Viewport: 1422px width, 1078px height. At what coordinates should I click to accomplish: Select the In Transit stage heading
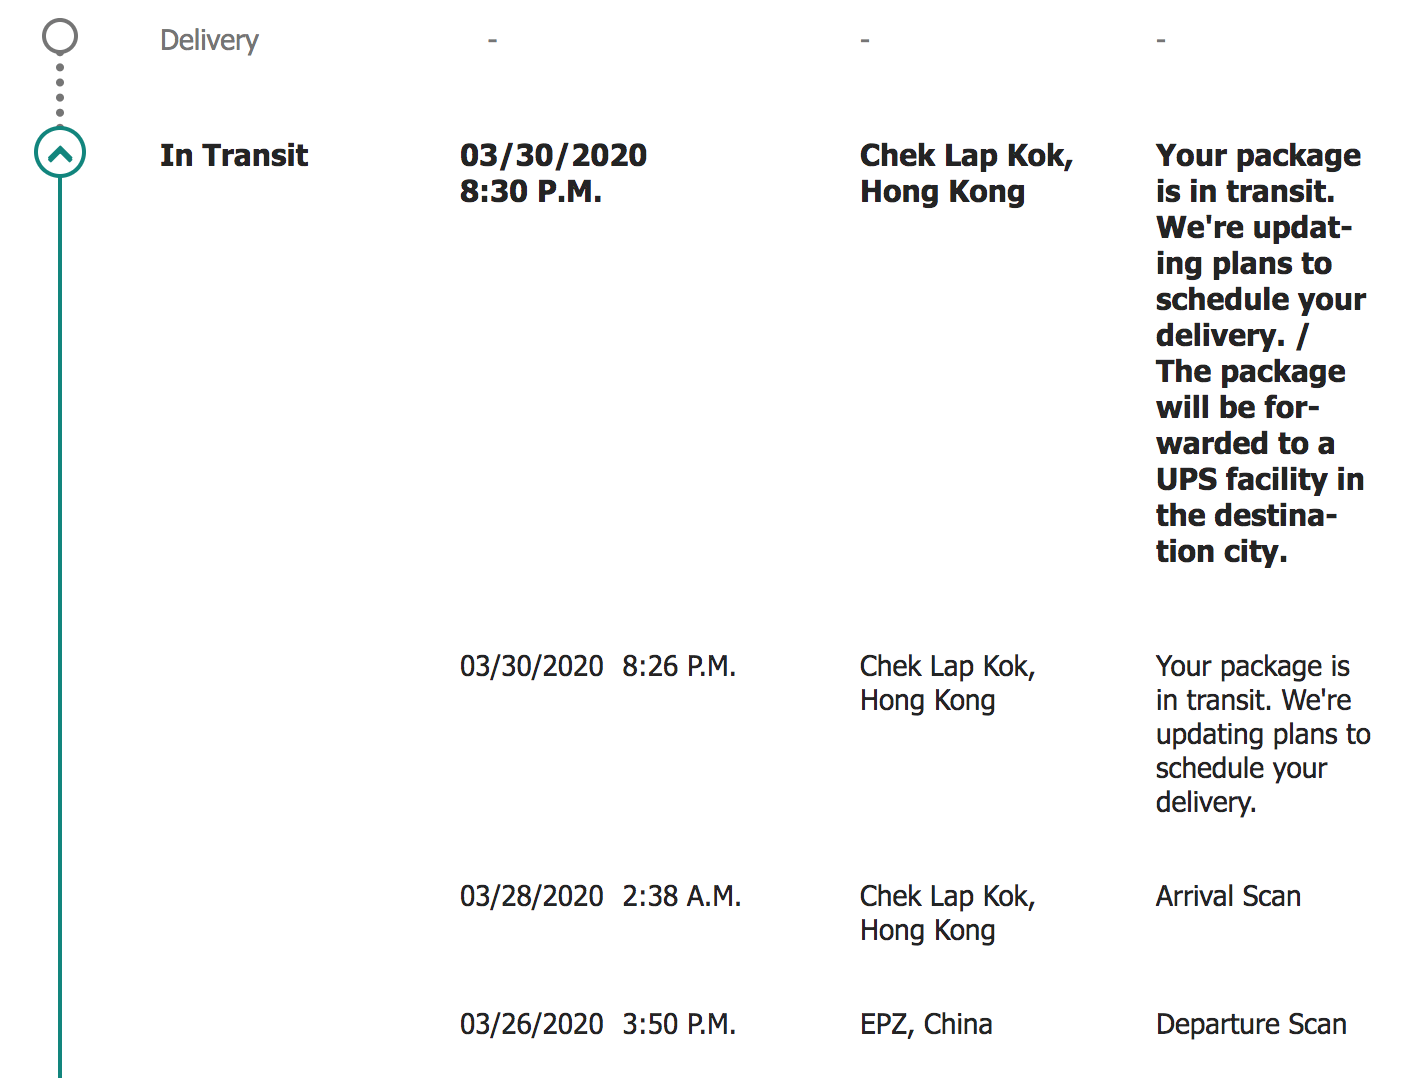click(234, 155)
